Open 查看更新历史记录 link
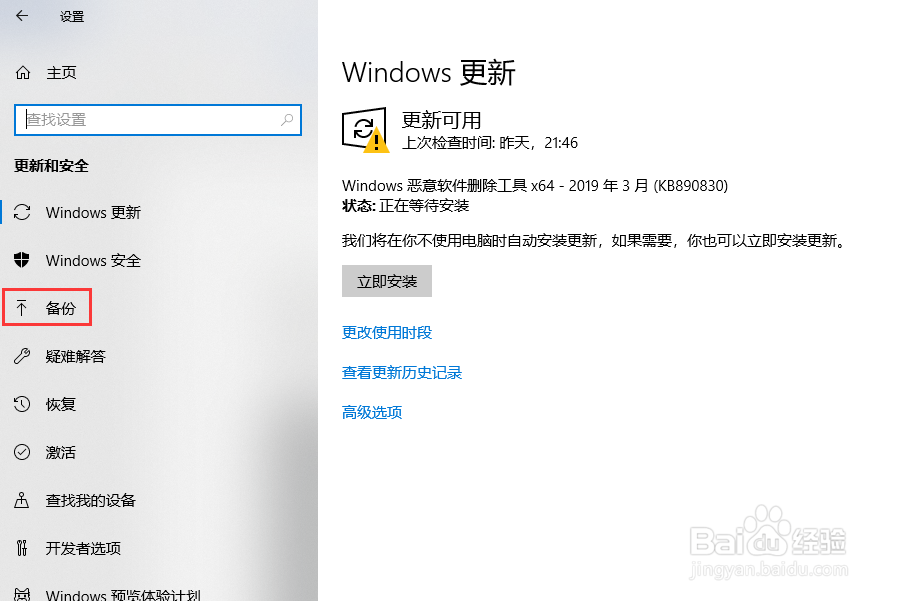 click(402, 373)
